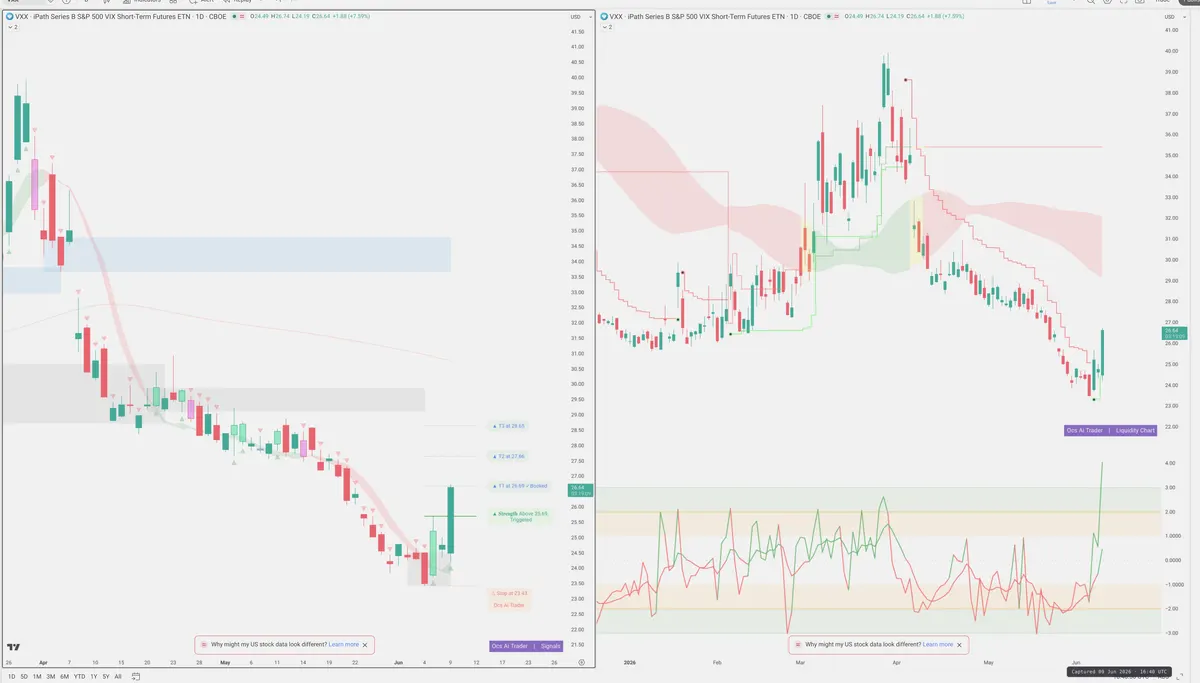1200x683 pixels.
Task: Click Strength Above 25.65 Triggered label
Action: click(x=521, y=516)
